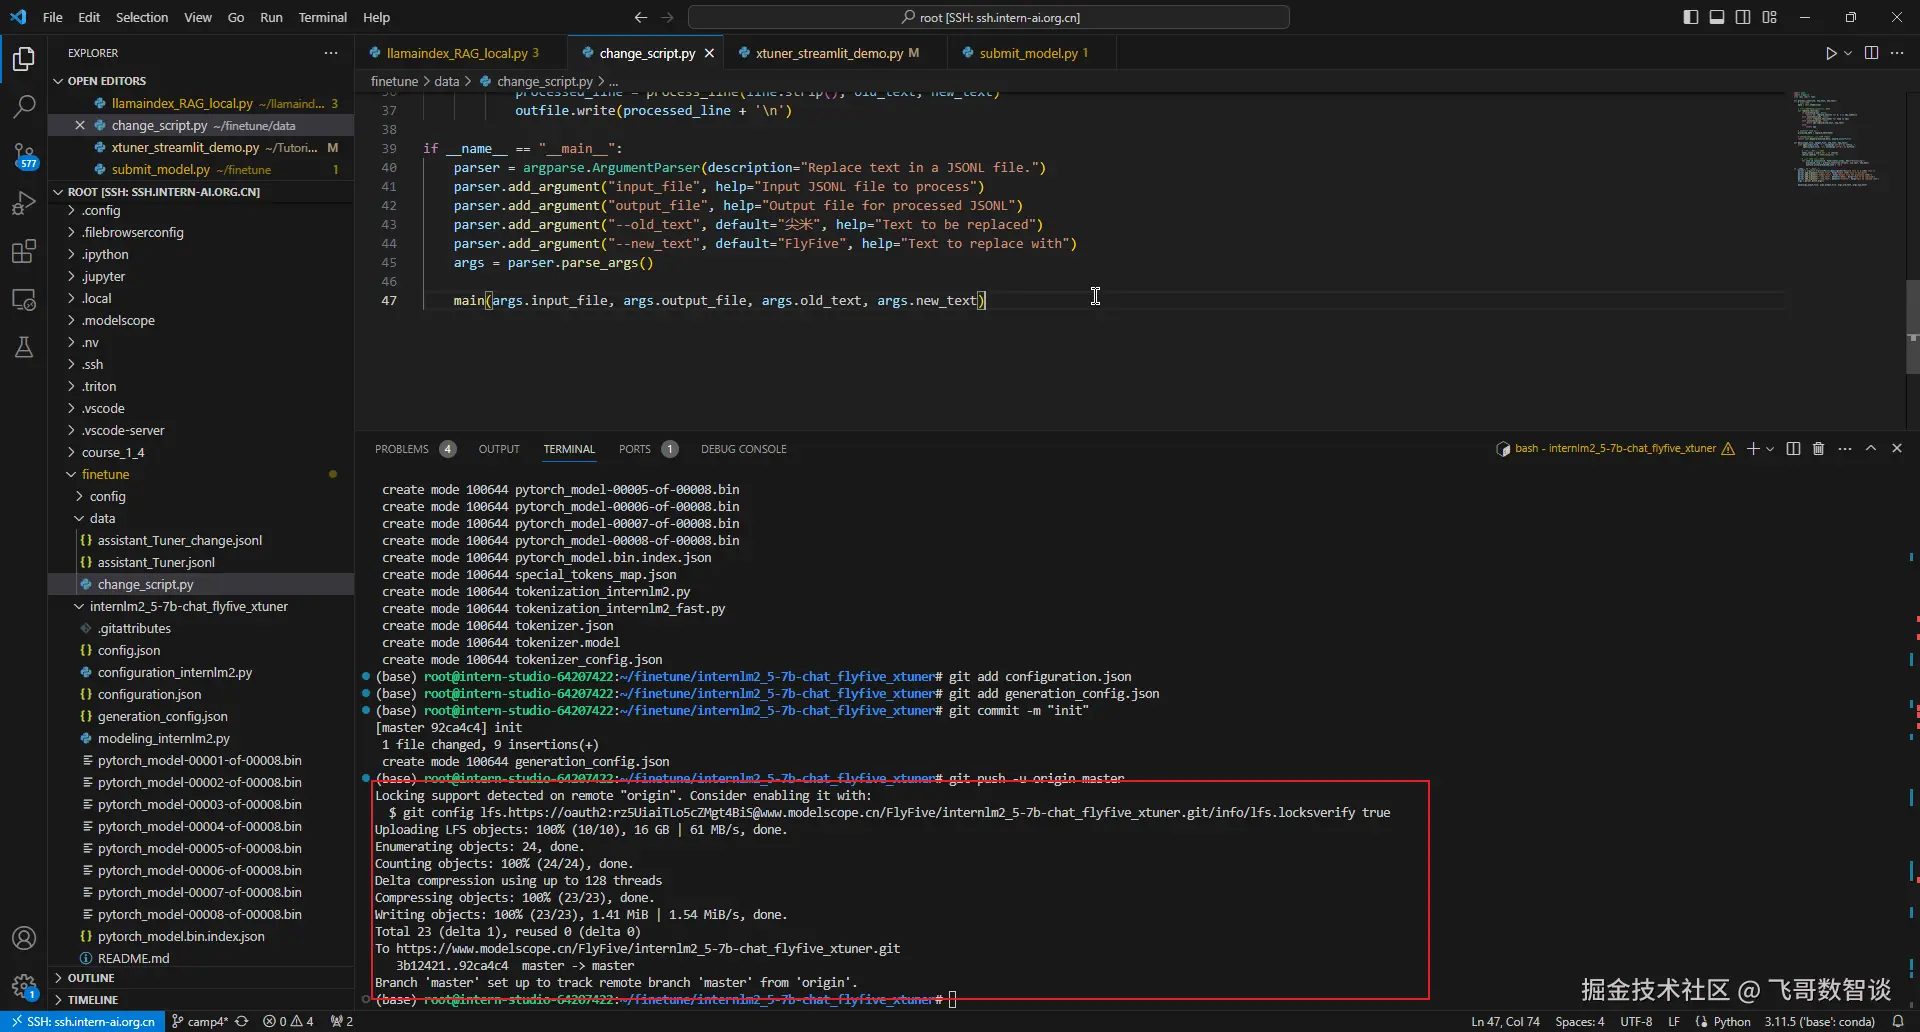This screenshot has height=1032, width=1920.
Task: Expand the .config folder
Action: coord(101,211)
